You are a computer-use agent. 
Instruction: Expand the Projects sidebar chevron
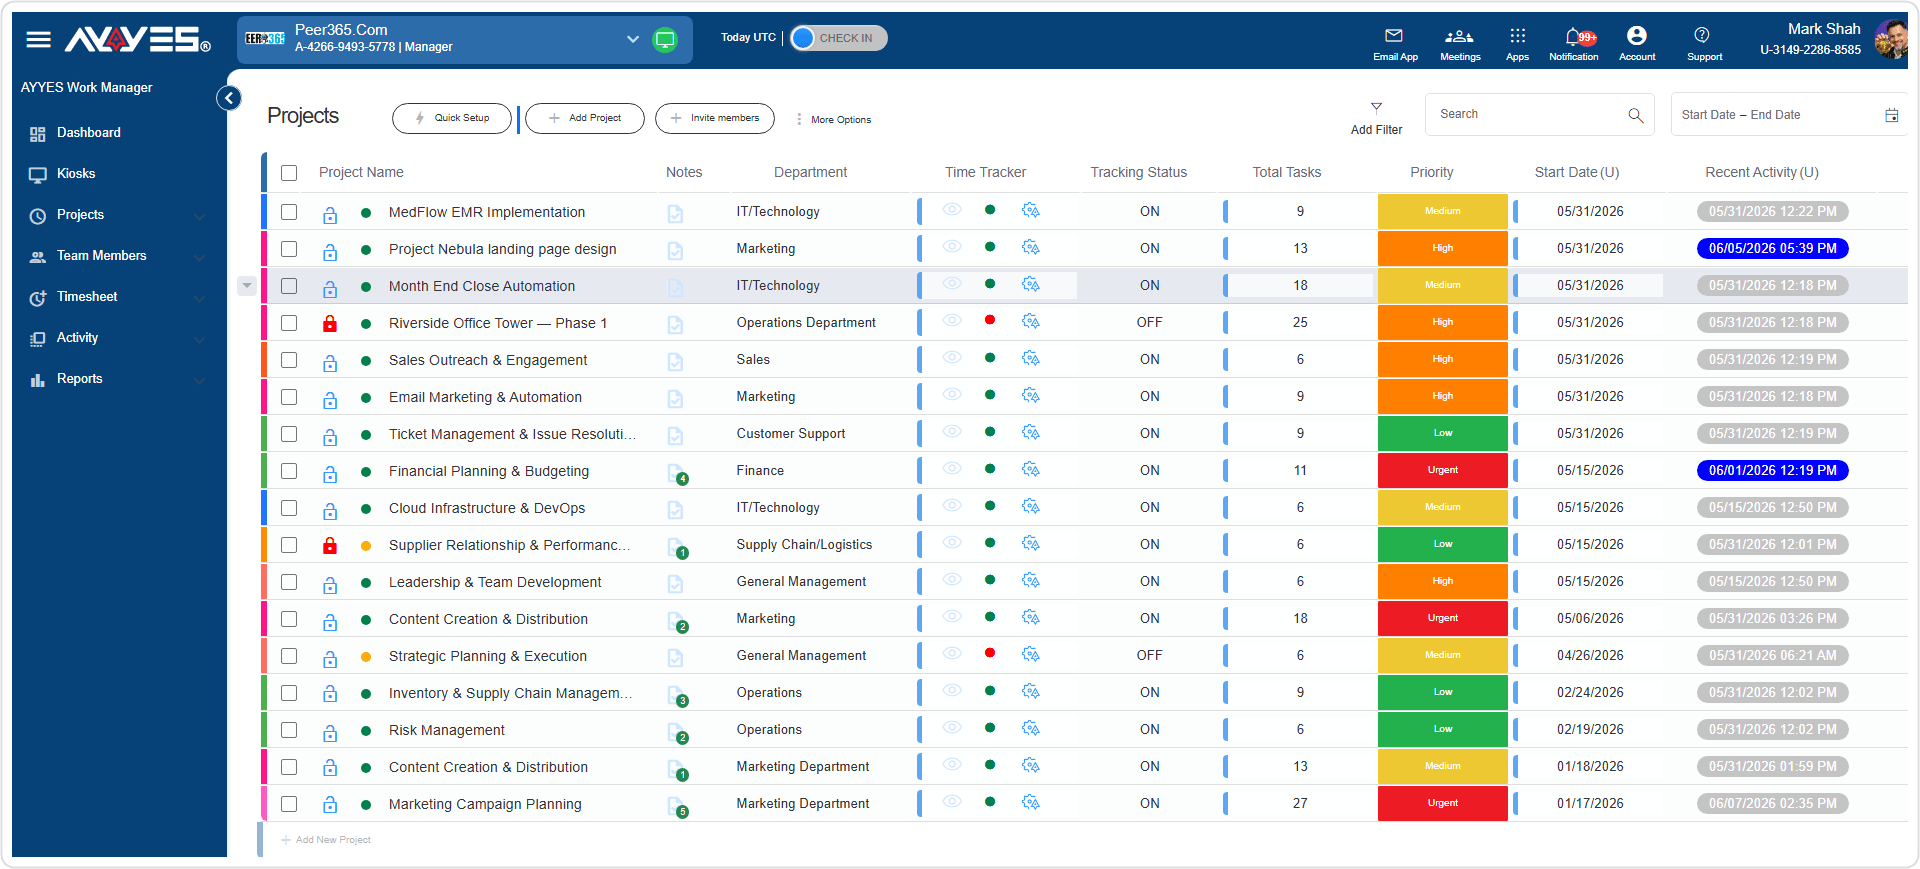point(199,216)
